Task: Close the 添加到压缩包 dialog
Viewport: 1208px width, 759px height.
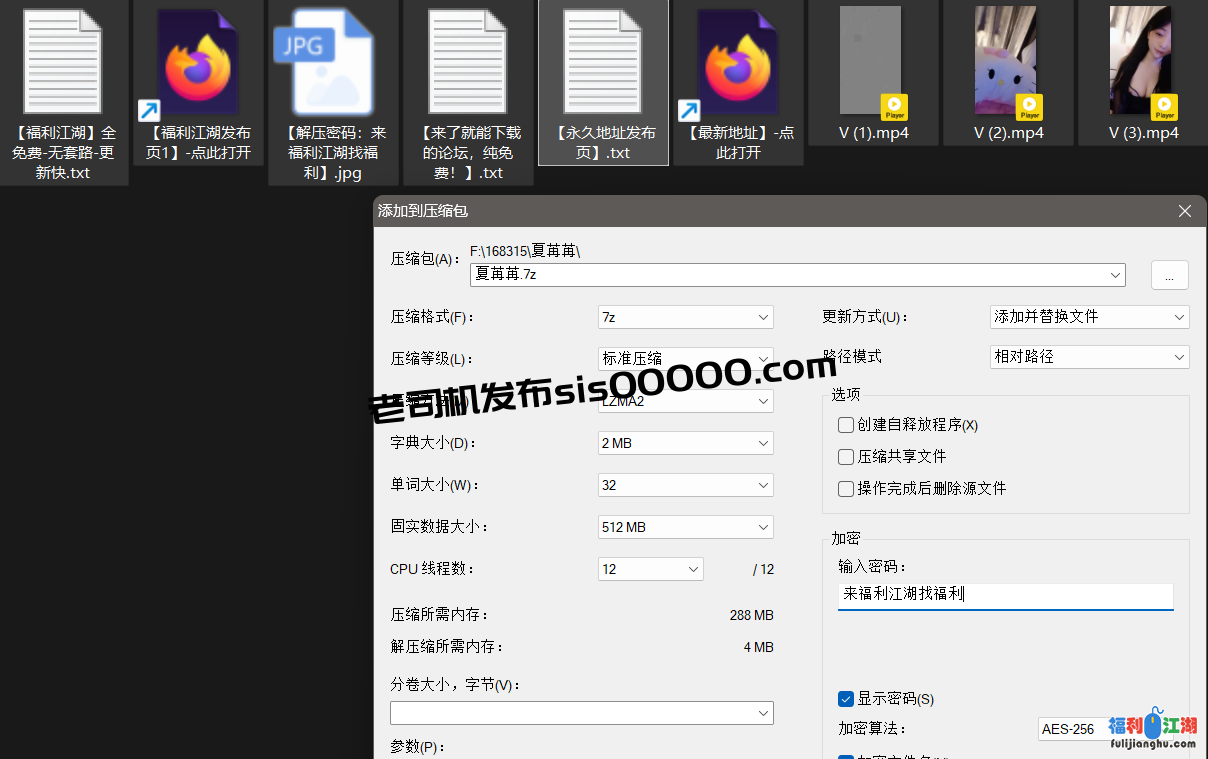Action: click(x=1185, y=211)
